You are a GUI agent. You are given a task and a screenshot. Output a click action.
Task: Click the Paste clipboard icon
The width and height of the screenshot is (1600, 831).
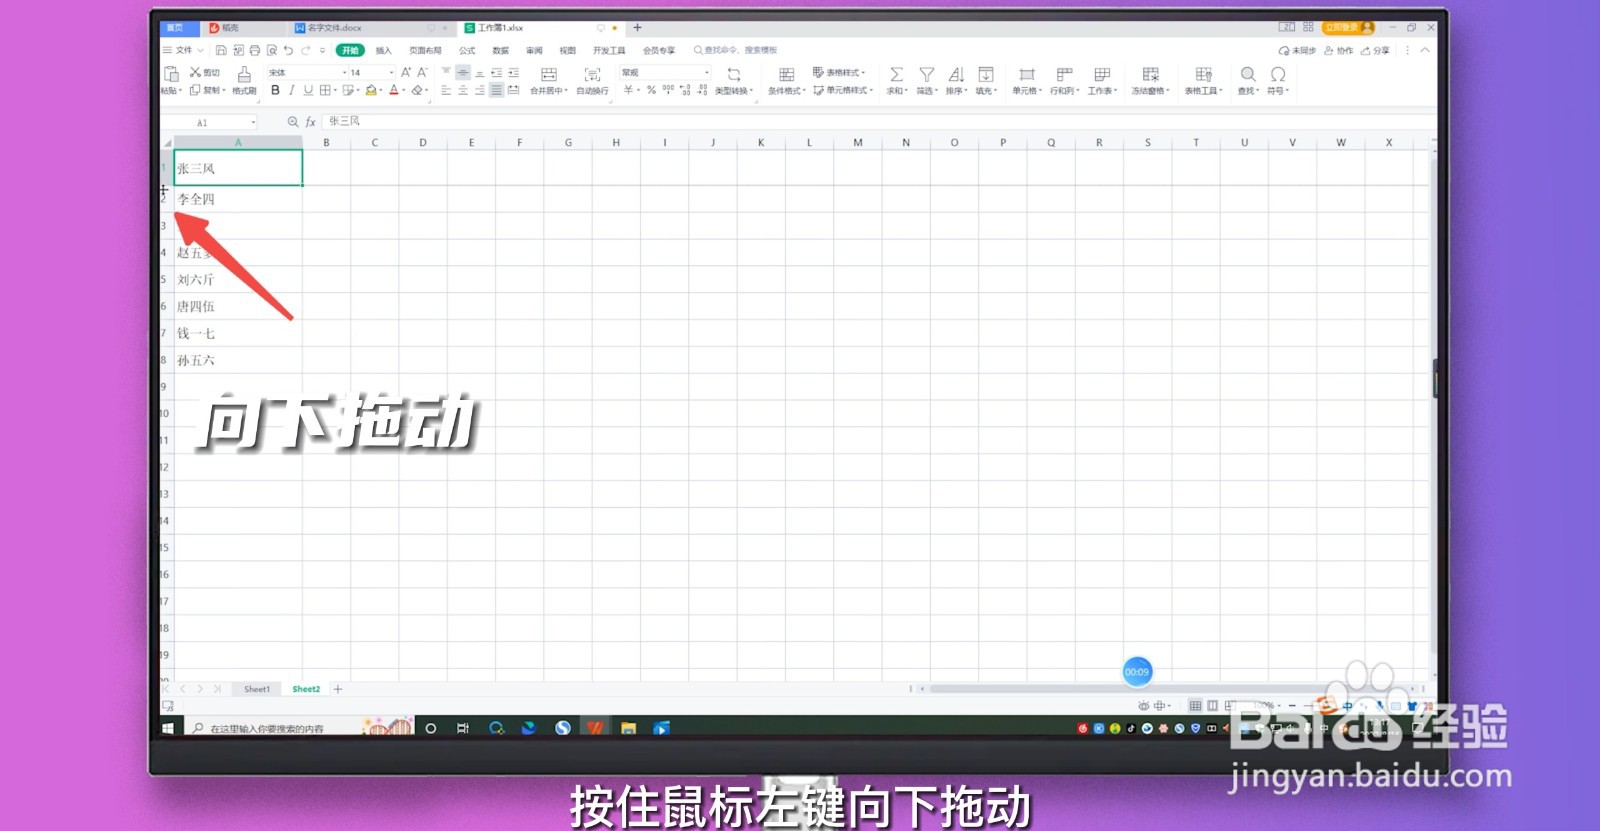tap(171, 75)
